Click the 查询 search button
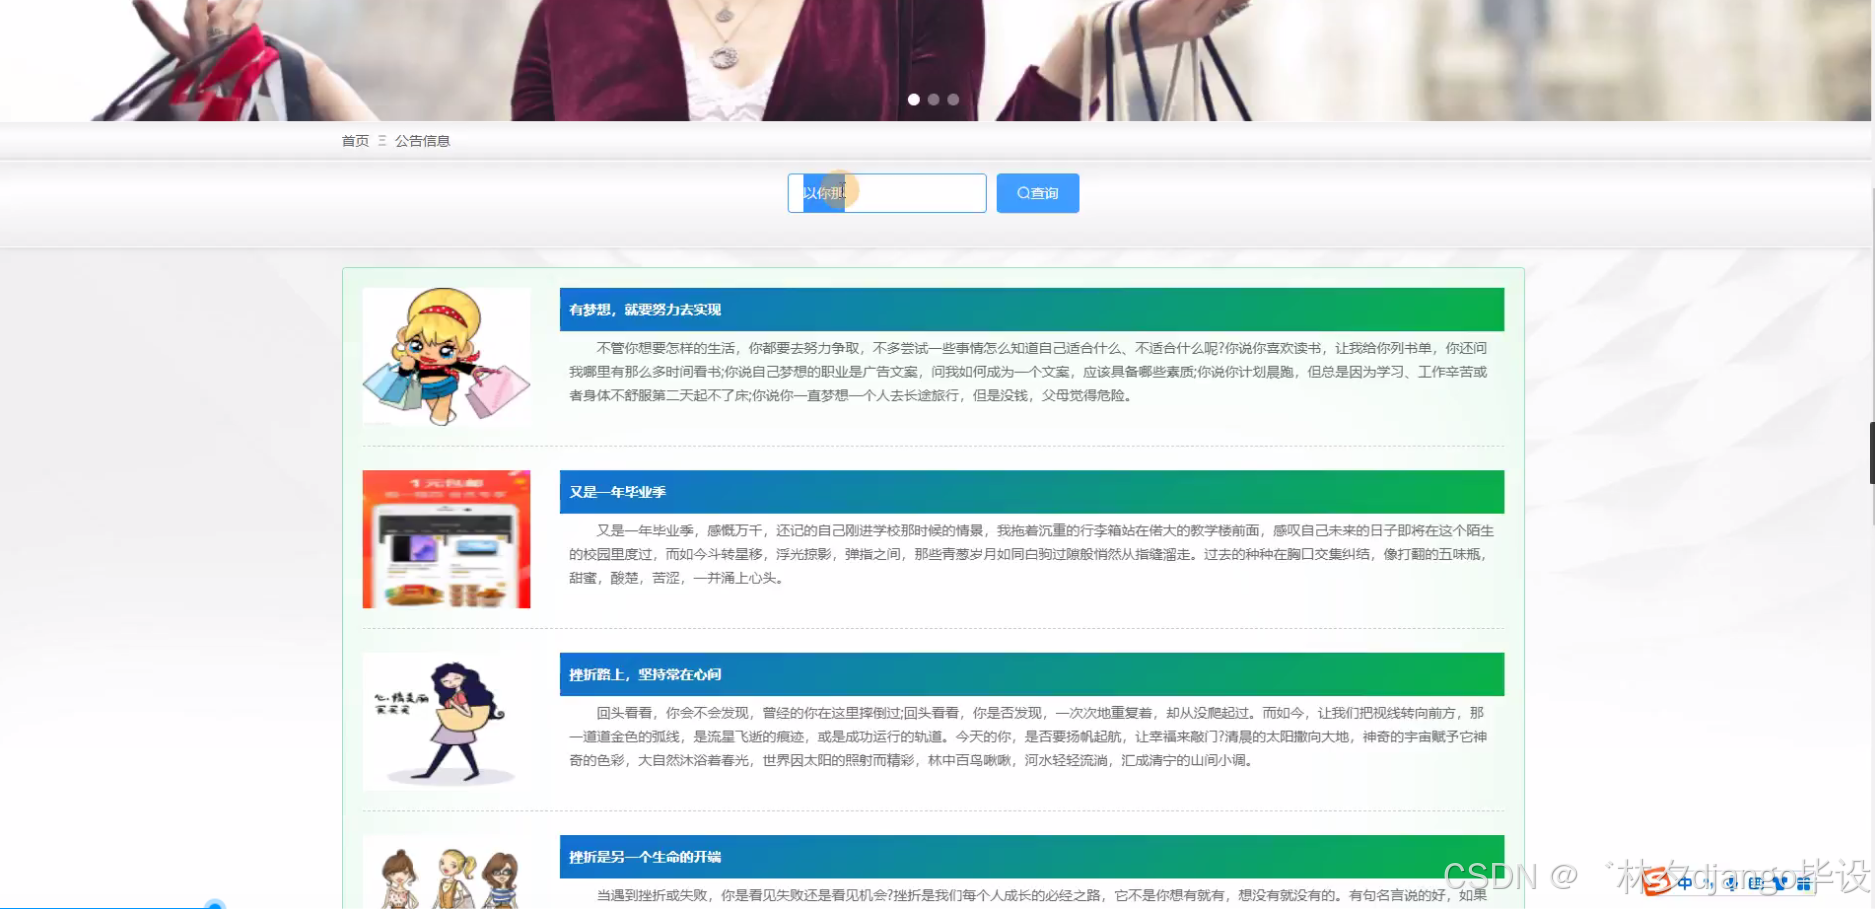 pos(1037,193)
